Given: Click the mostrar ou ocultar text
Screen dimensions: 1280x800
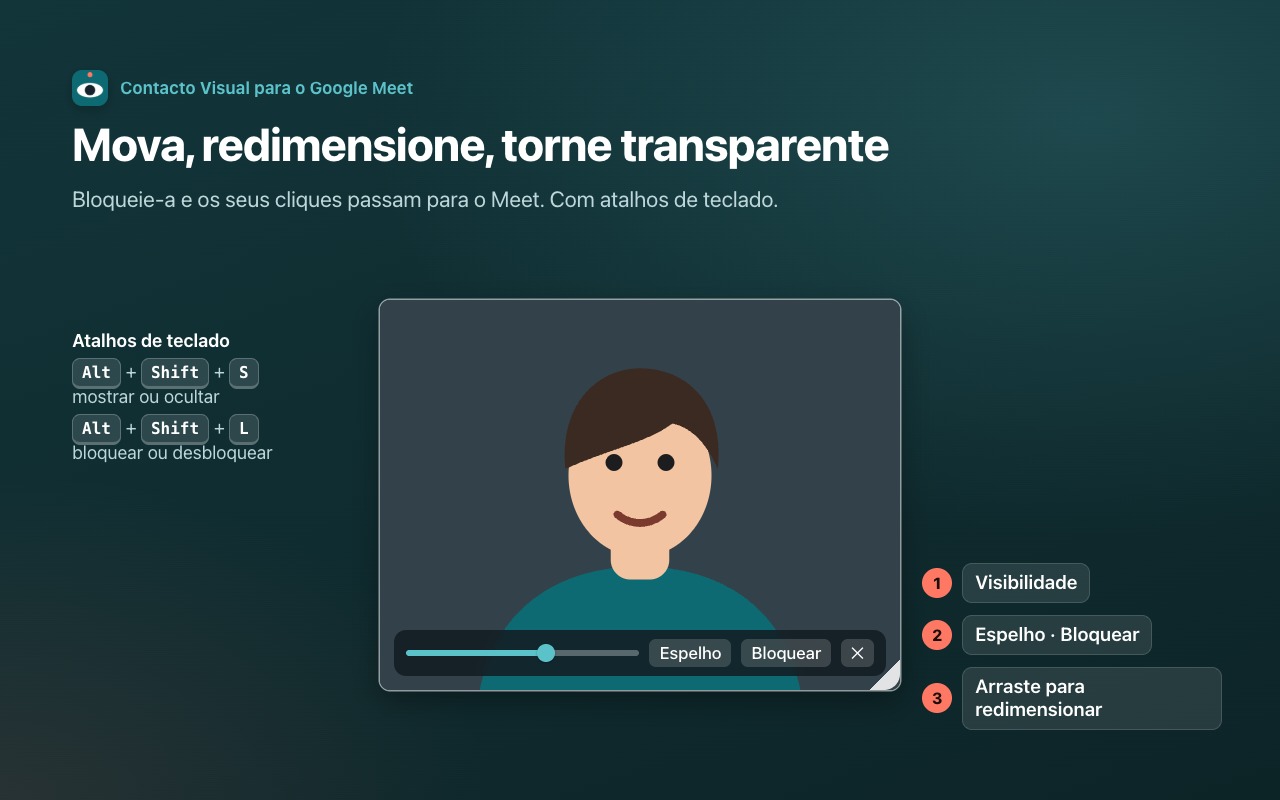Looking at the screenshot, I should pos(146,397).
